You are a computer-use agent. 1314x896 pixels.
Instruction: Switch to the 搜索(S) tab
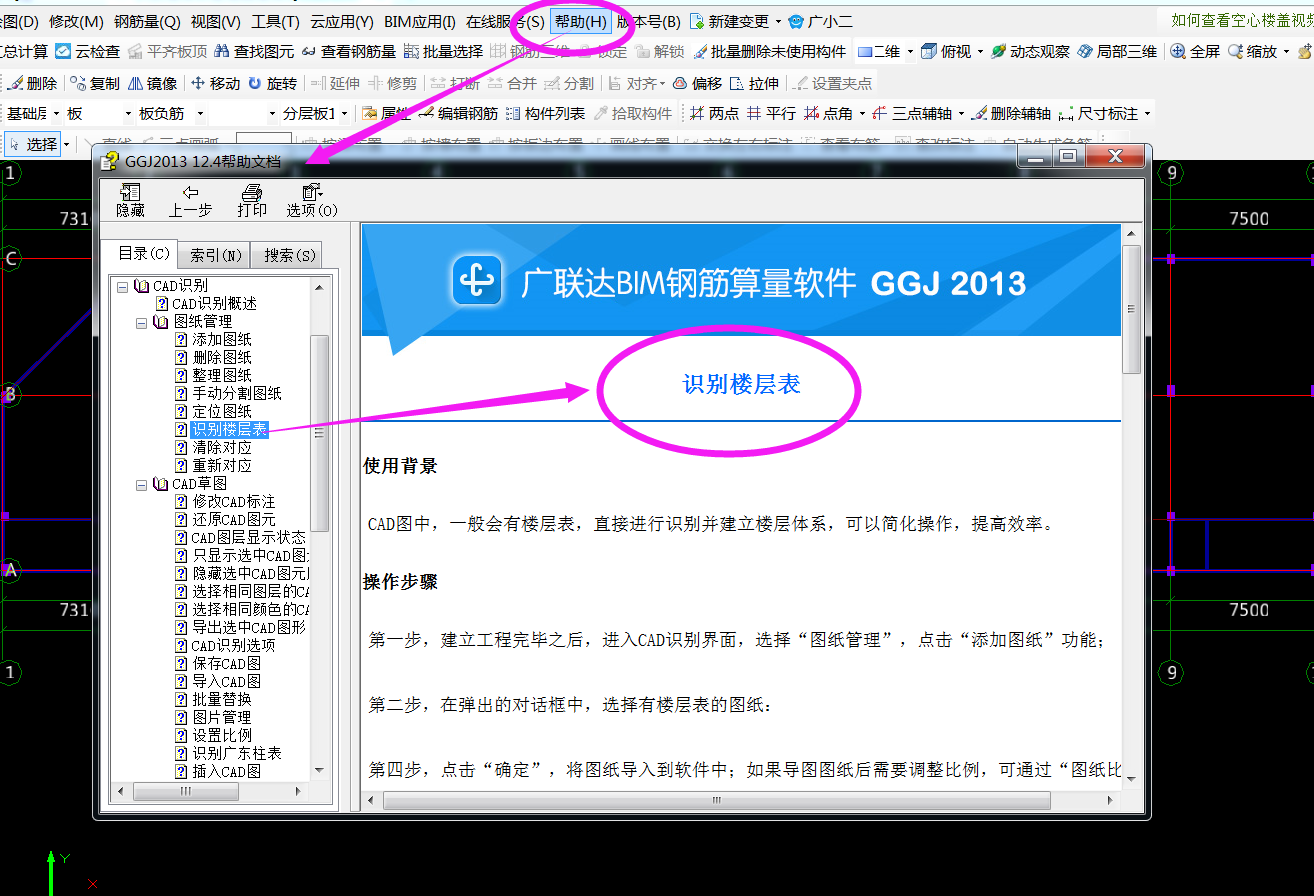point(288,256)
